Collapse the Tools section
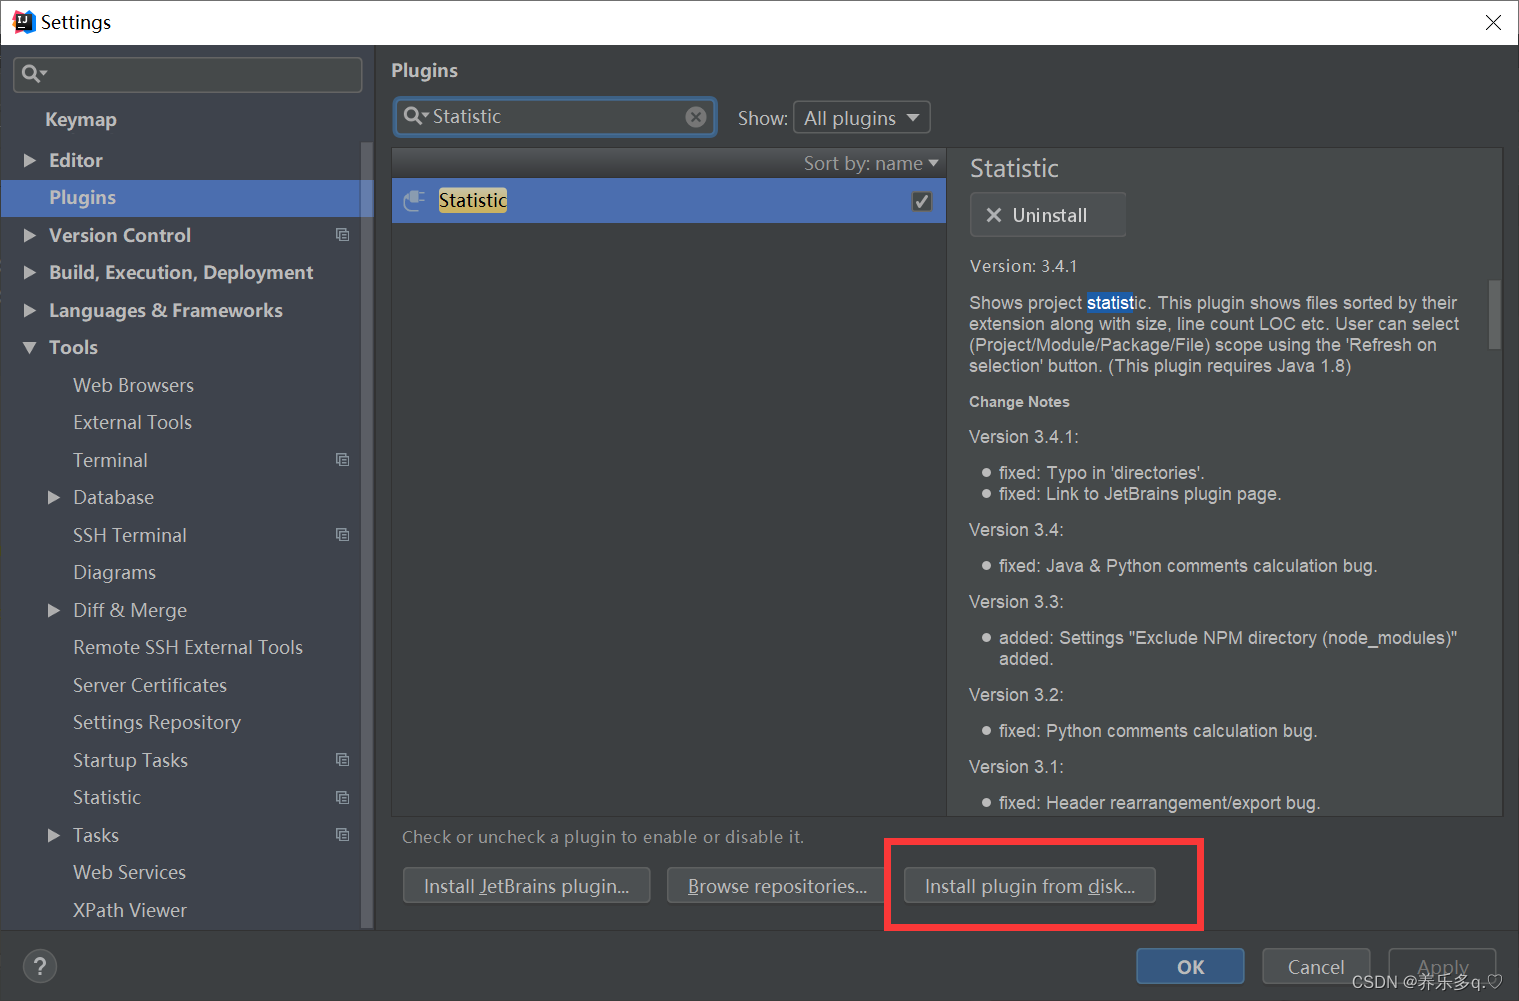The height and width of the screenshot is (1001, 1519). [30, 347]
